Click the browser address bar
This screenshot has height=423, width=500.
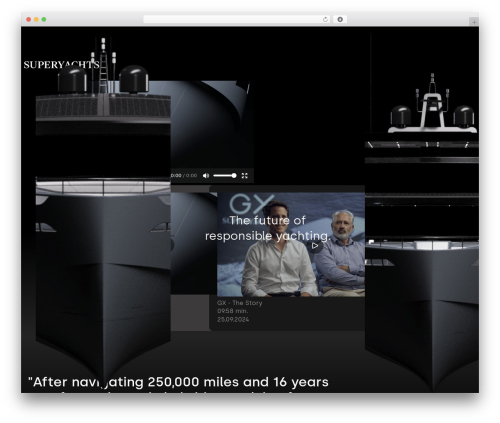pos(237,20)
